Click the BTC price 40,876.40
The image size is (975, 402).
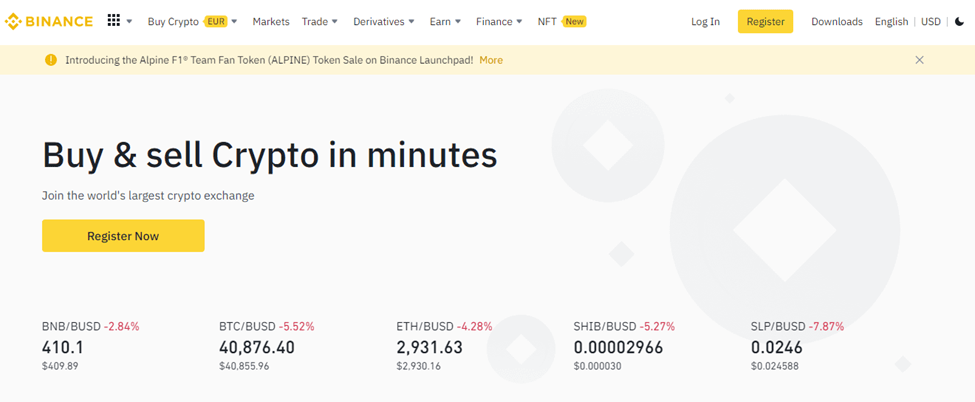[257, 347]
